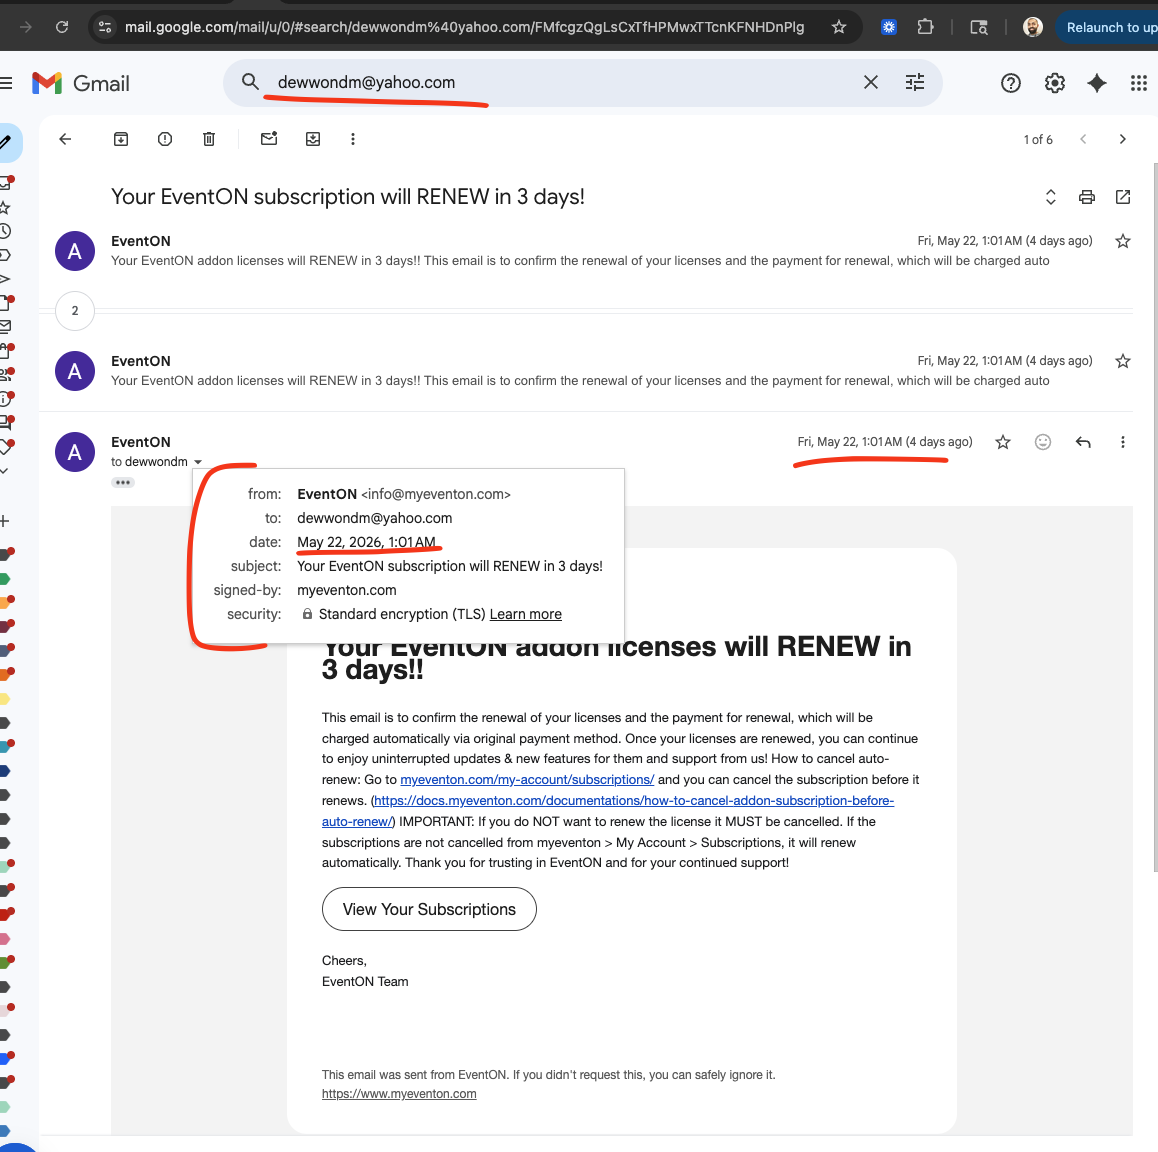This screenshot has width=1158, height=1152.
Task: Open the Gemini sparkle icon in the header
Action: pos(1097,83)
